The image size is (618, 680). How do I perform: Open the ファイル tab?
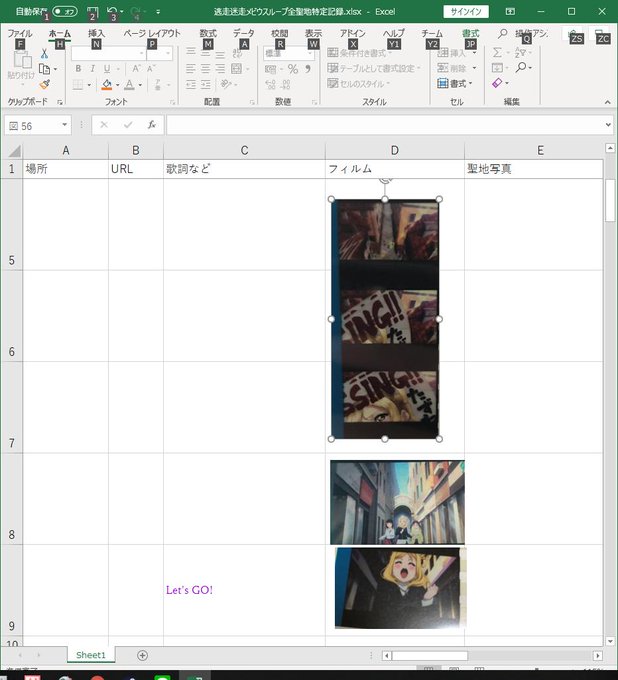click(x=20, y=33)
